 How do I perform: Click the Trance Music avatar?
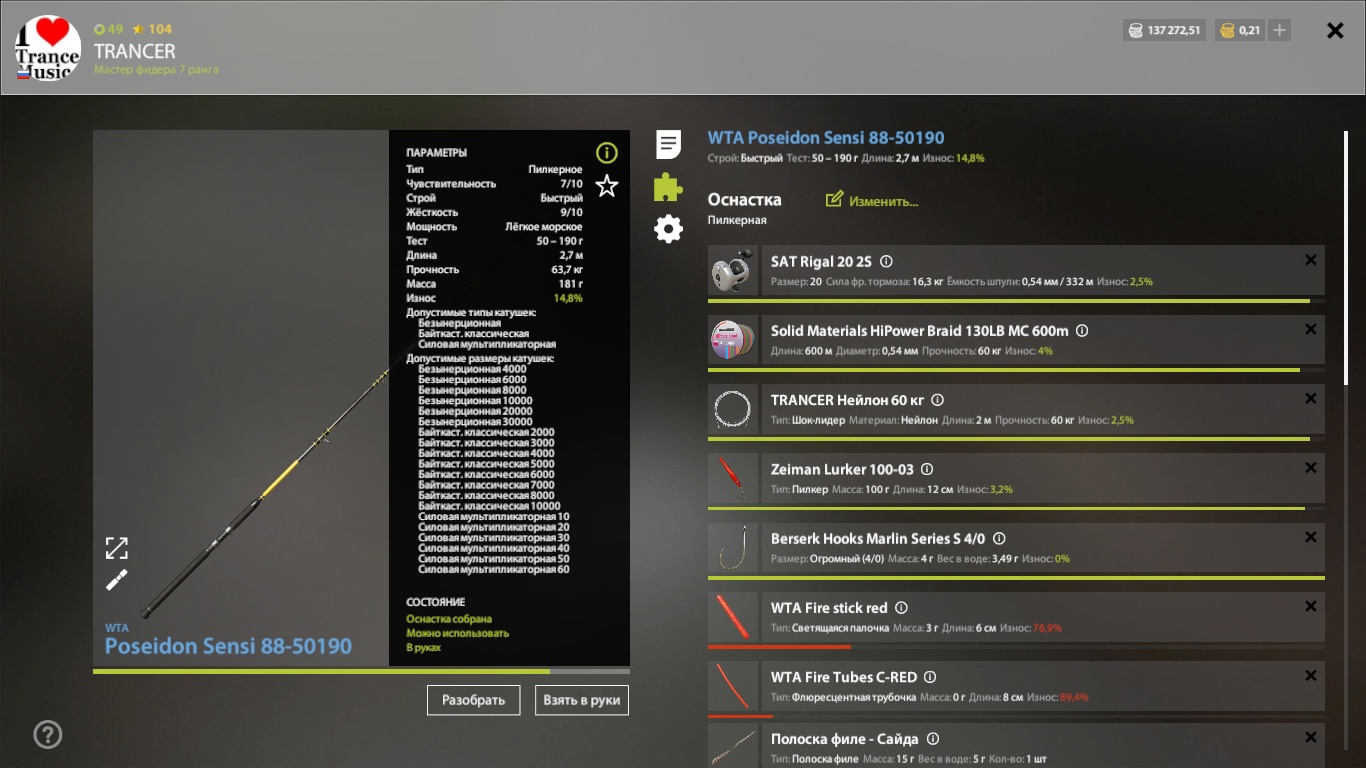(x=48, y=48)
